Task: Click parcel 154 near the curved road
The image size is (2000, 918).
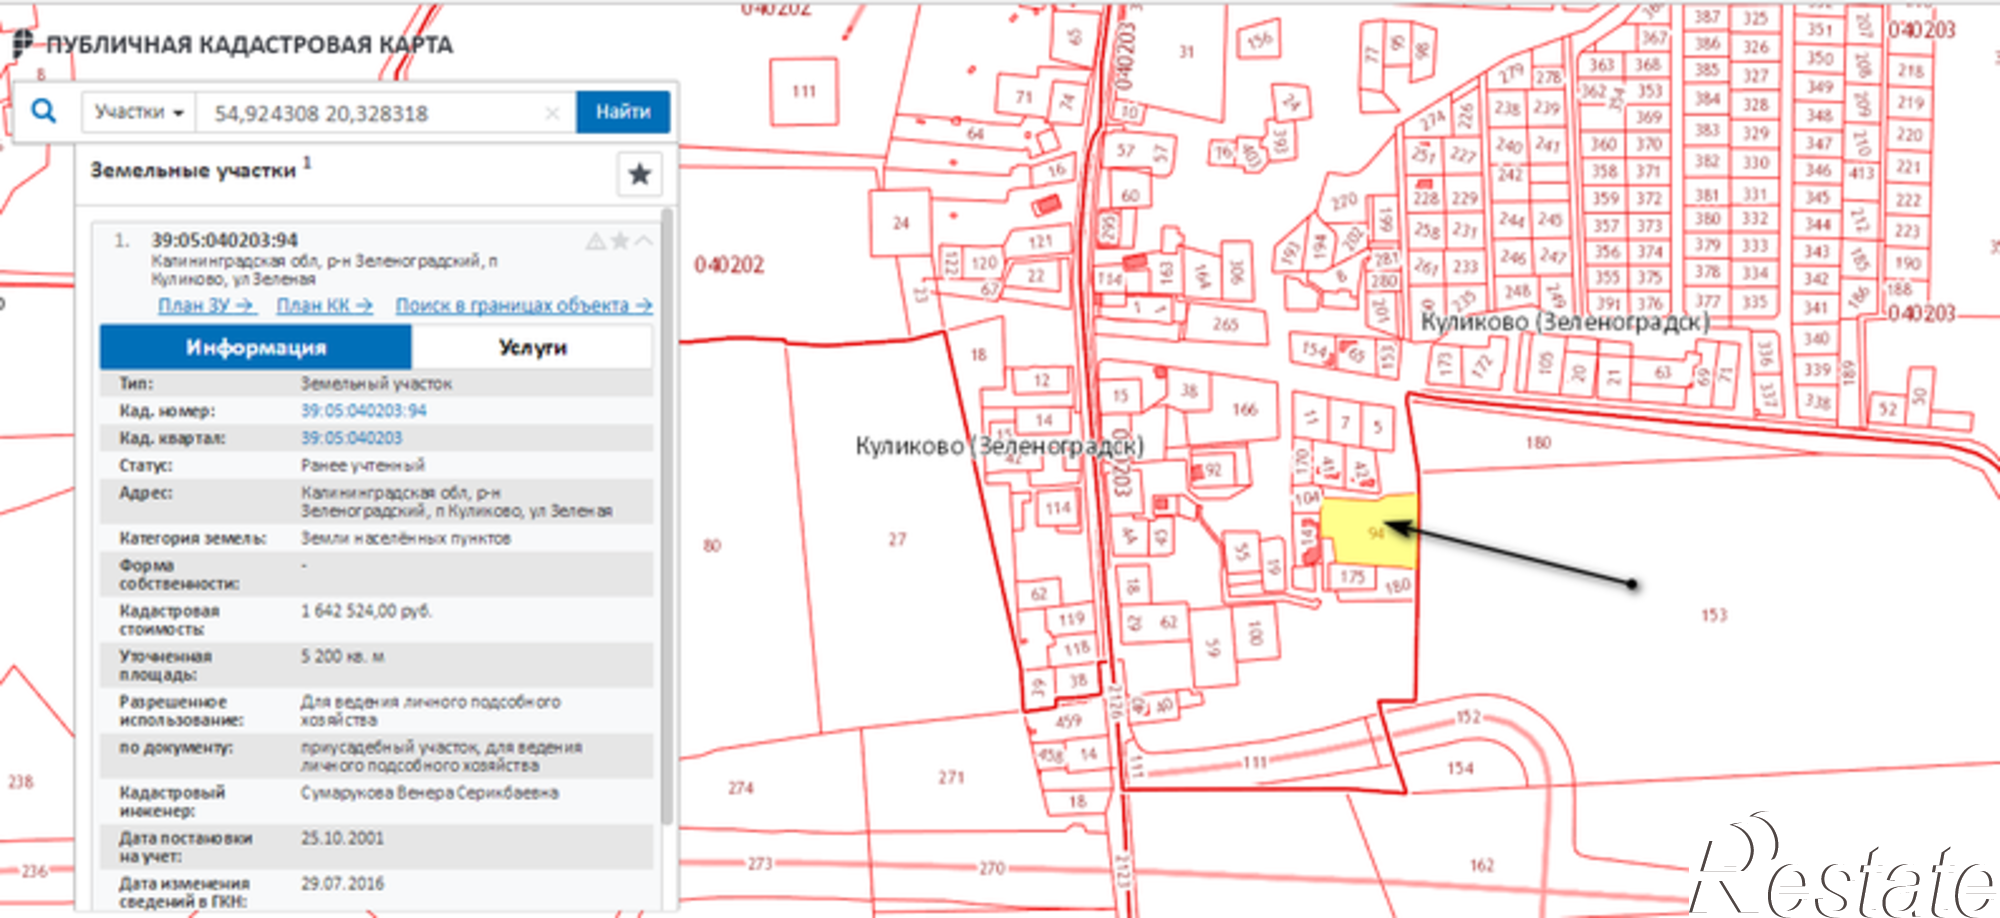Action: pyautogui.click(x=1460, y=768)
